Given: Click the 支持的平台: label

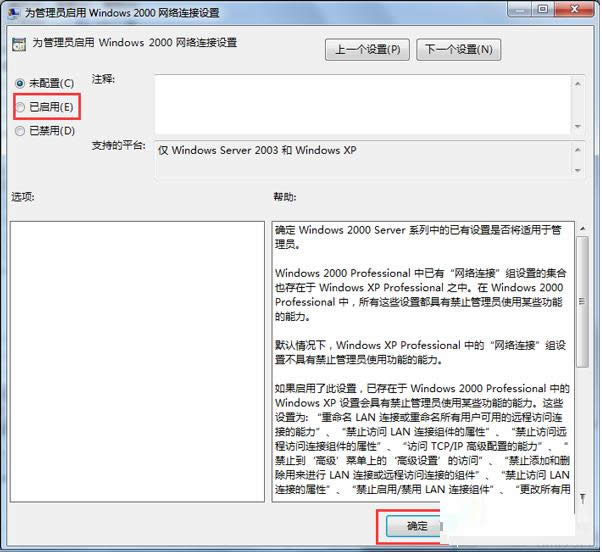Looking at the screenshot, I should [x=119, y=145].
